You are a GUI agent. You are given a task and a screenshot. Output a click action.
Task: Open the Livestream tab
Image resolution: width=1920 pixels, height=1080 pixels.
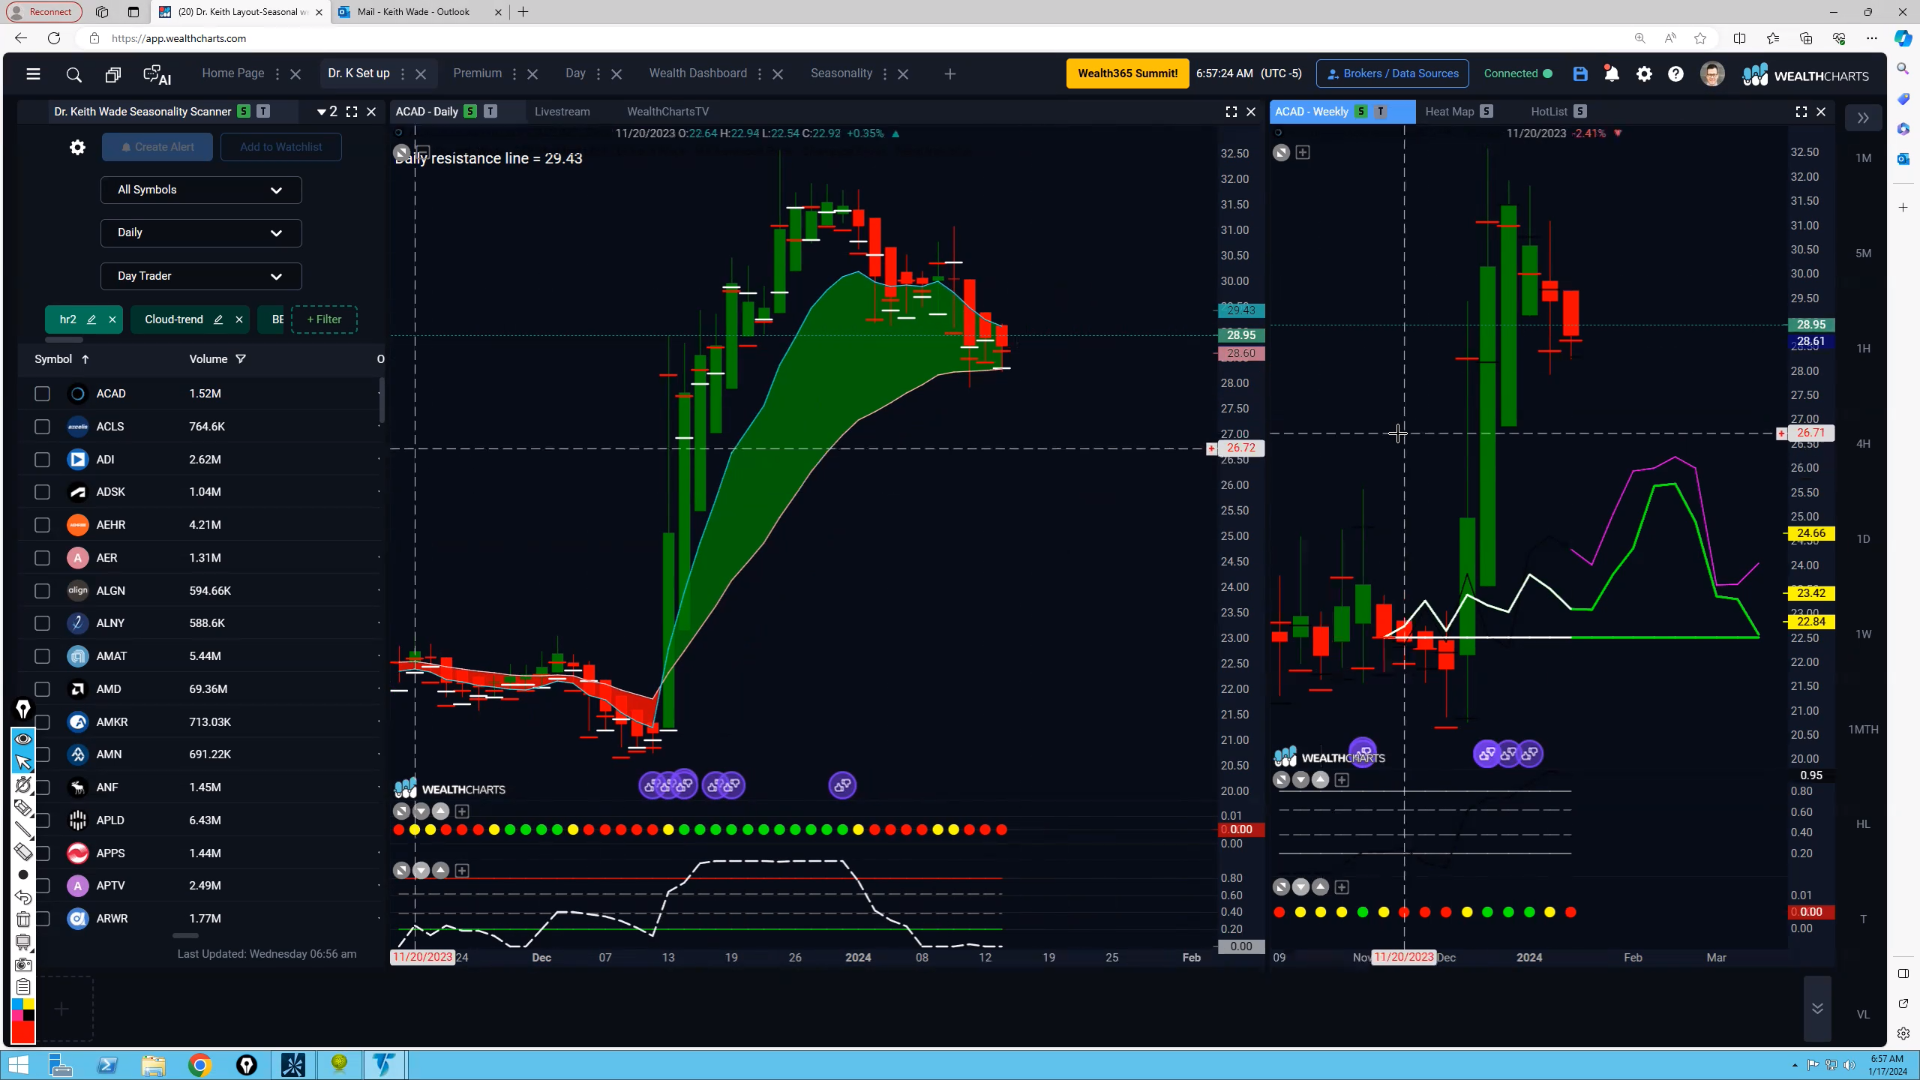pos(562,112)
